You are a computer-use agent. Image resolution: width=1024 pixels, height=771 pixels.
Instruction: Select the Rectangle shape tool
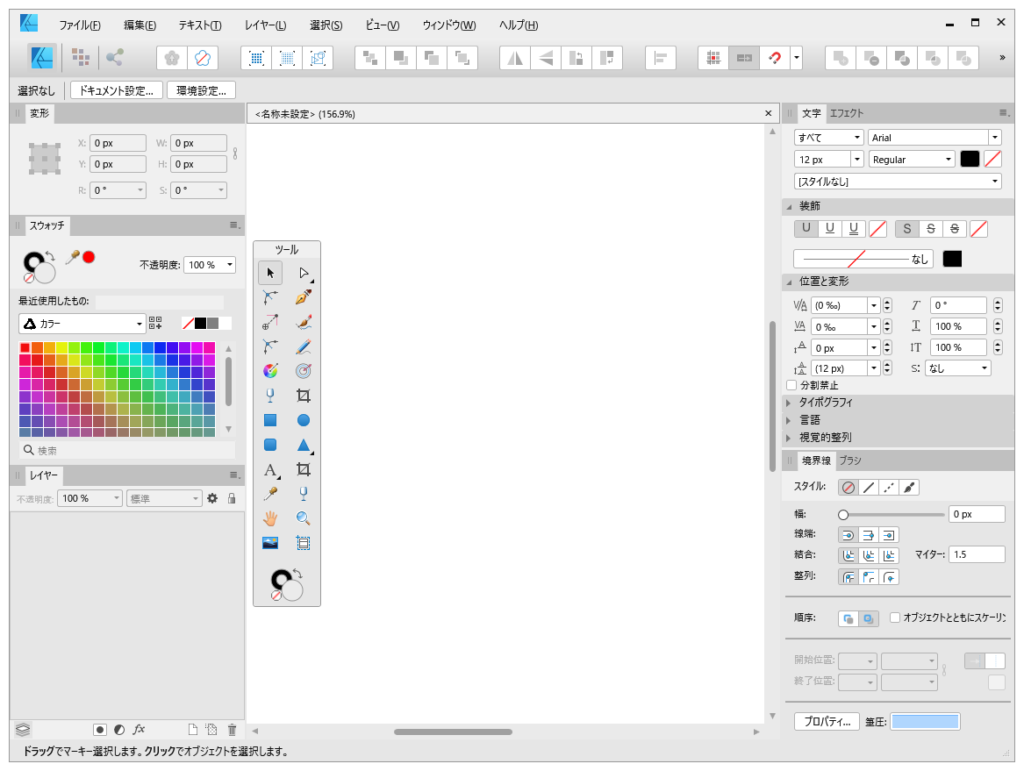(270, 420)
